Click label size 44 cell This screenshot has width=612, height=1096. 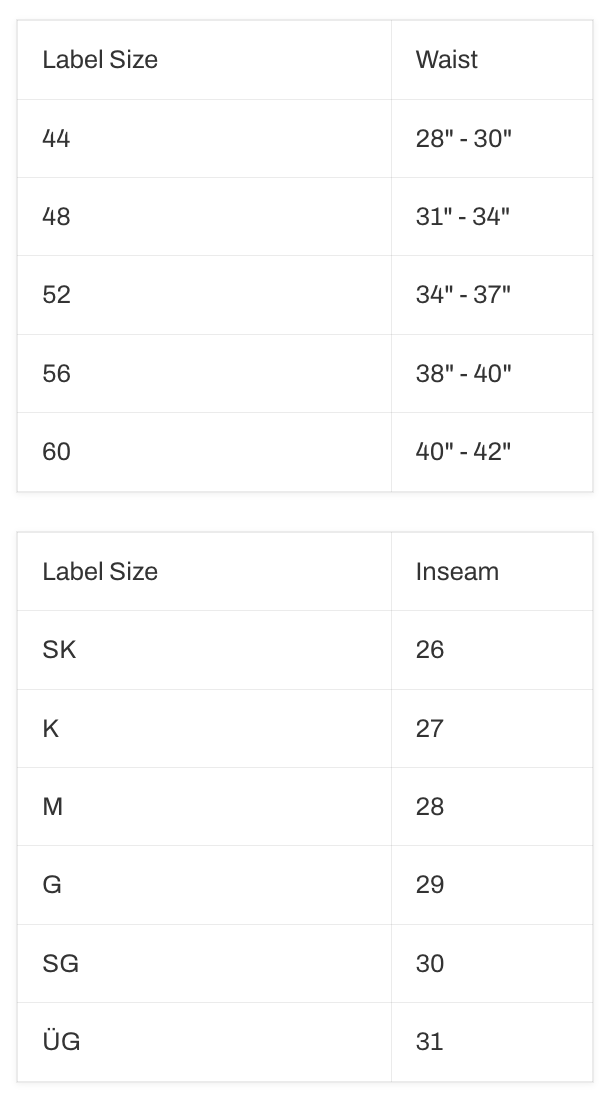point(56,138)
